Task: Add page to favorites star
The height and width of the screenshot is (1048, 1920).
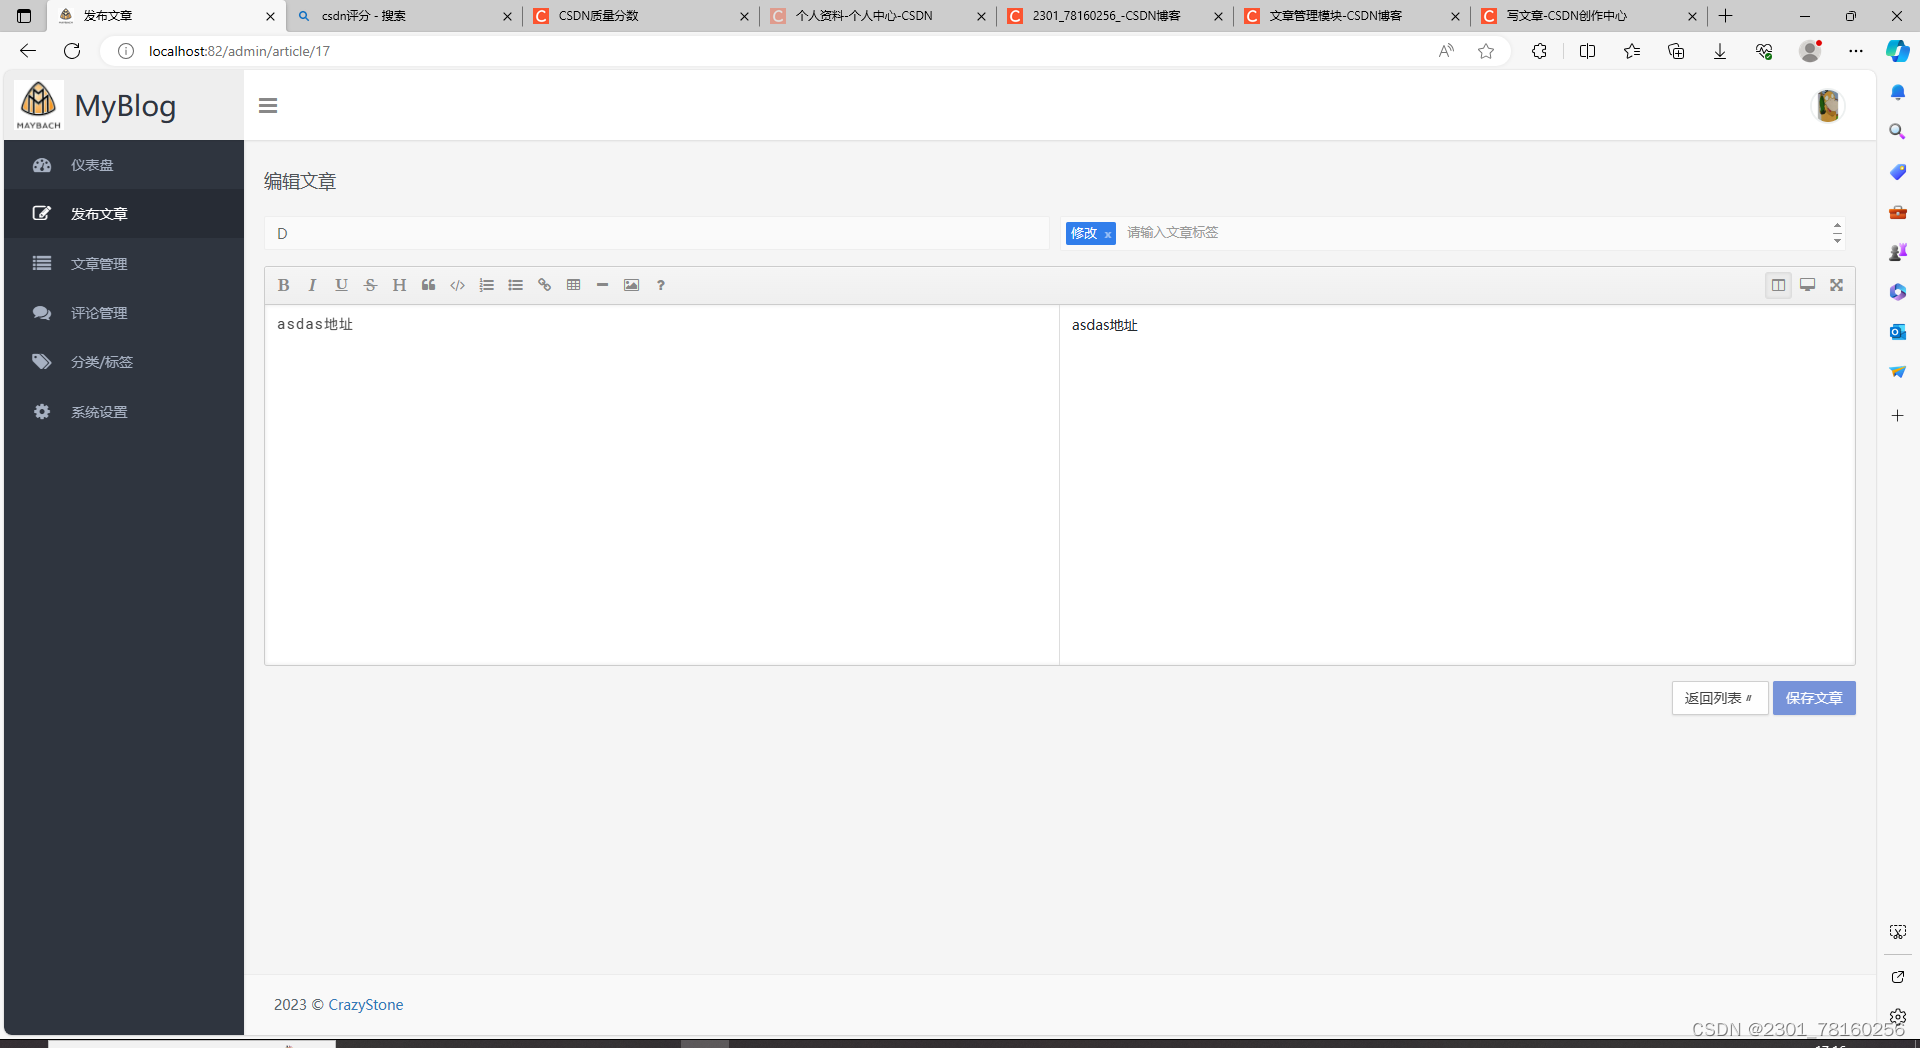Action: click(1486, 51)
